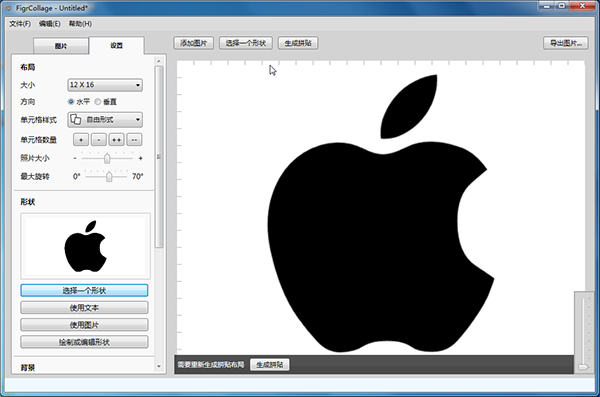This screenshot has height=397, width=600.
Task: Click 生成拼贴 in the top toolbar
Action: 298,43
